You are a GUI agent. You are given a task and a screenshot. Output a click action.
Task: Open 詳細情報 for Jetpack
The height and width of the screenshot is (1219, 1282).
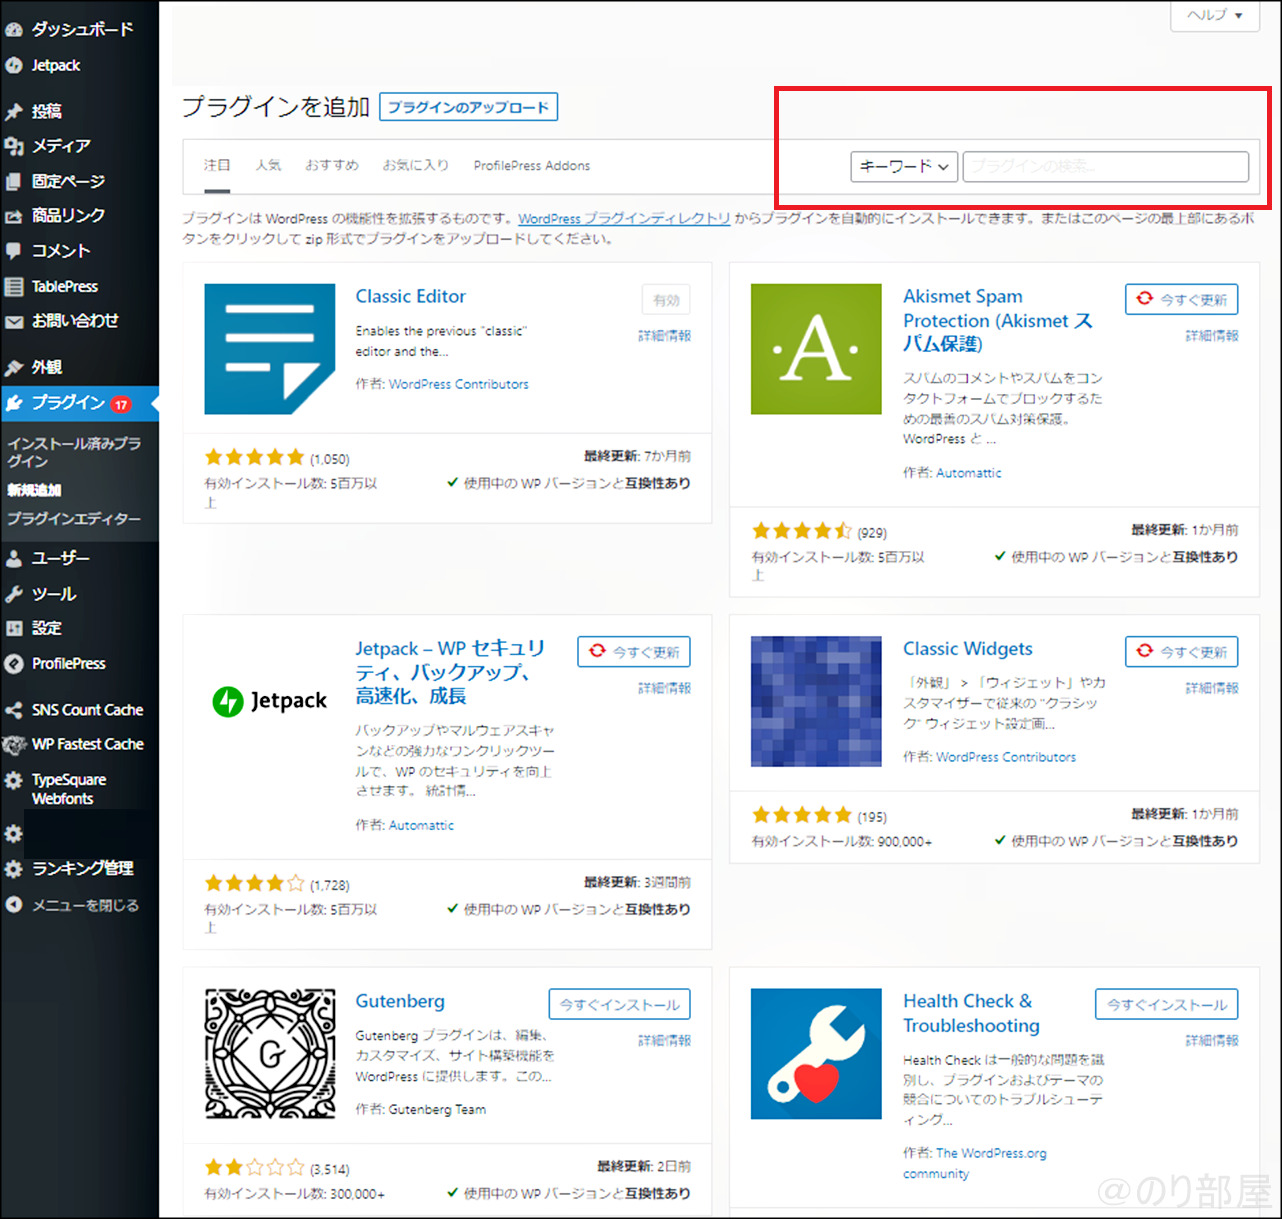(x=665, y=688)
